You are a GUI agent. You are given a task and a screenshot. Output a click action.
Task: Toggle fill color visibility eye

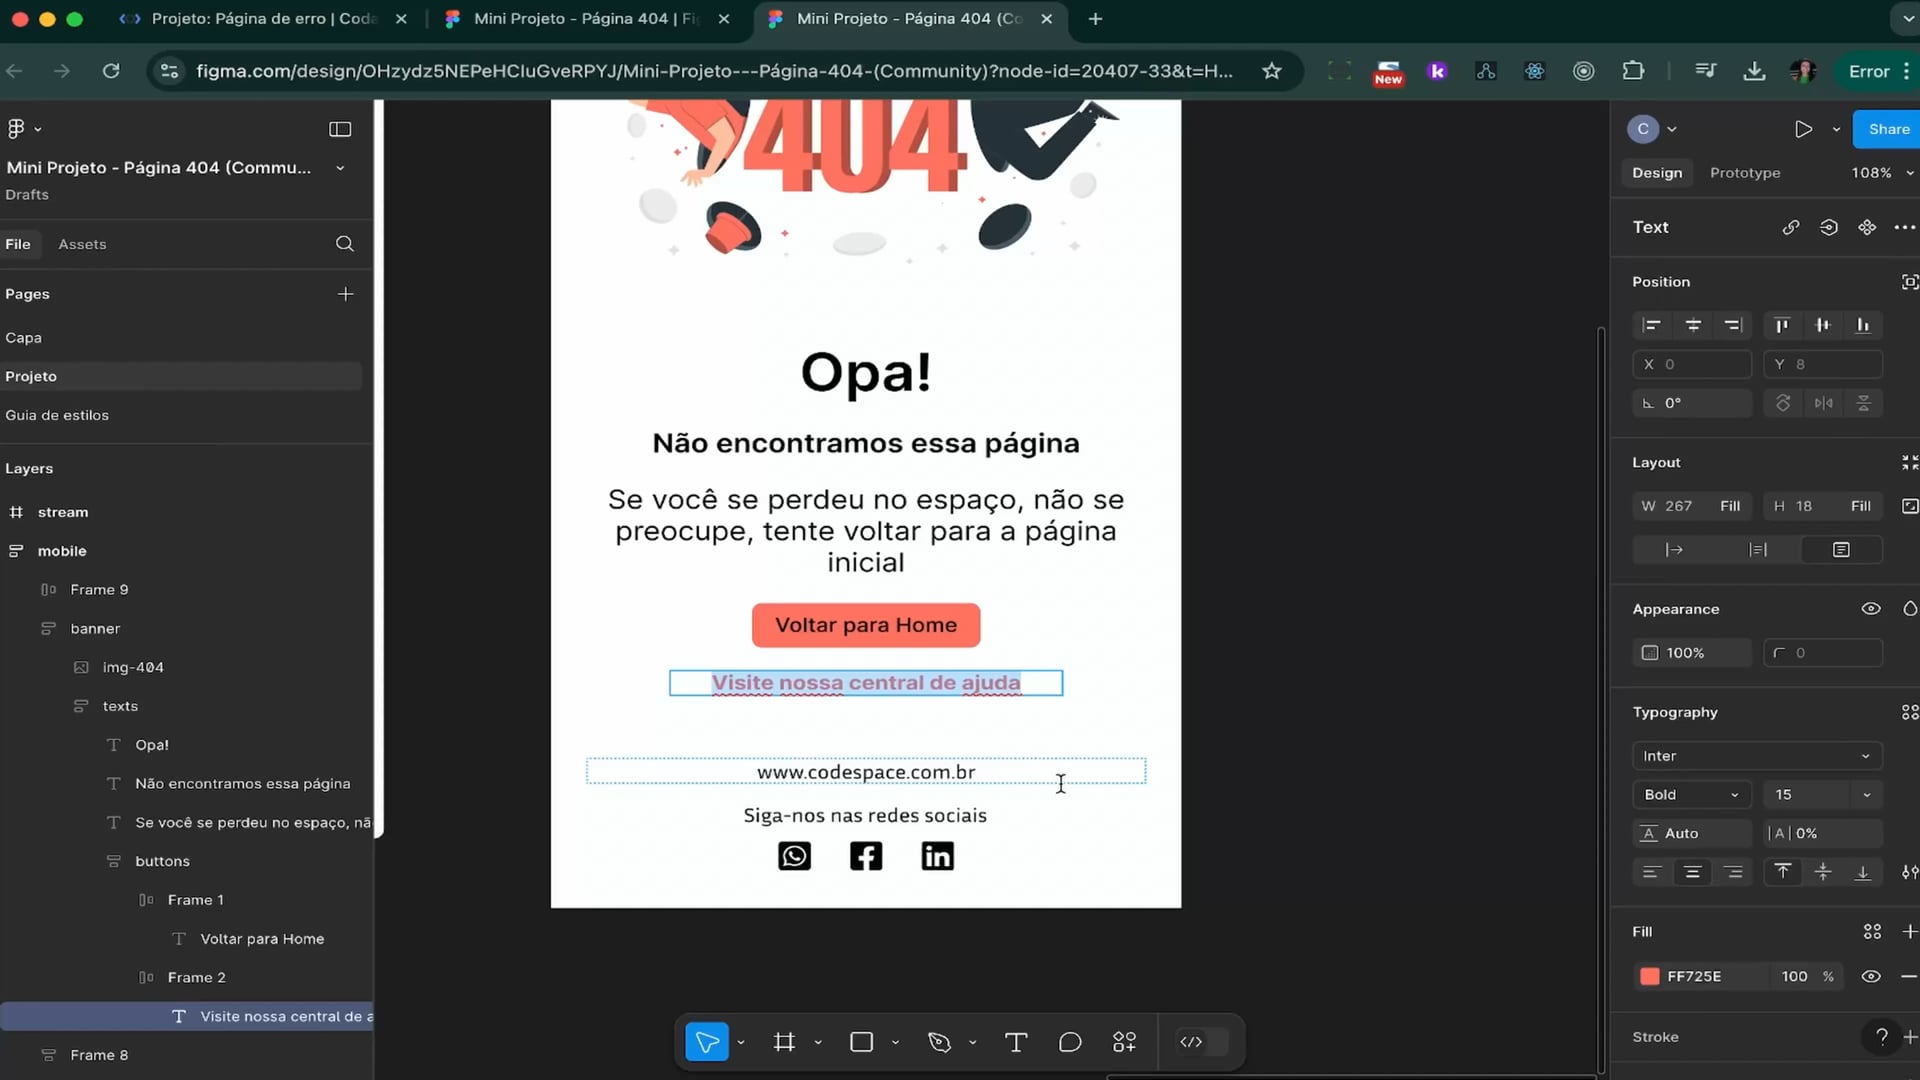(1871, 976)
